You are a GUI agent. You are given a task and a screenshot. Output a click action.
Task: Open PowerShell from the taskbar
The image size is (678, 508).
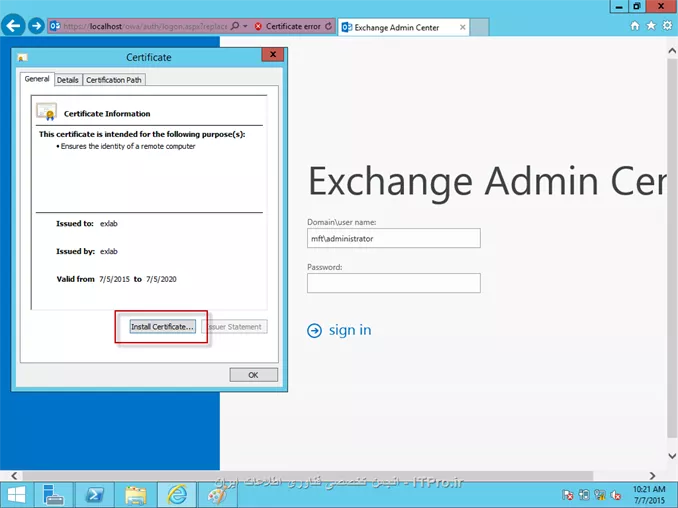(x=95, y=495)
